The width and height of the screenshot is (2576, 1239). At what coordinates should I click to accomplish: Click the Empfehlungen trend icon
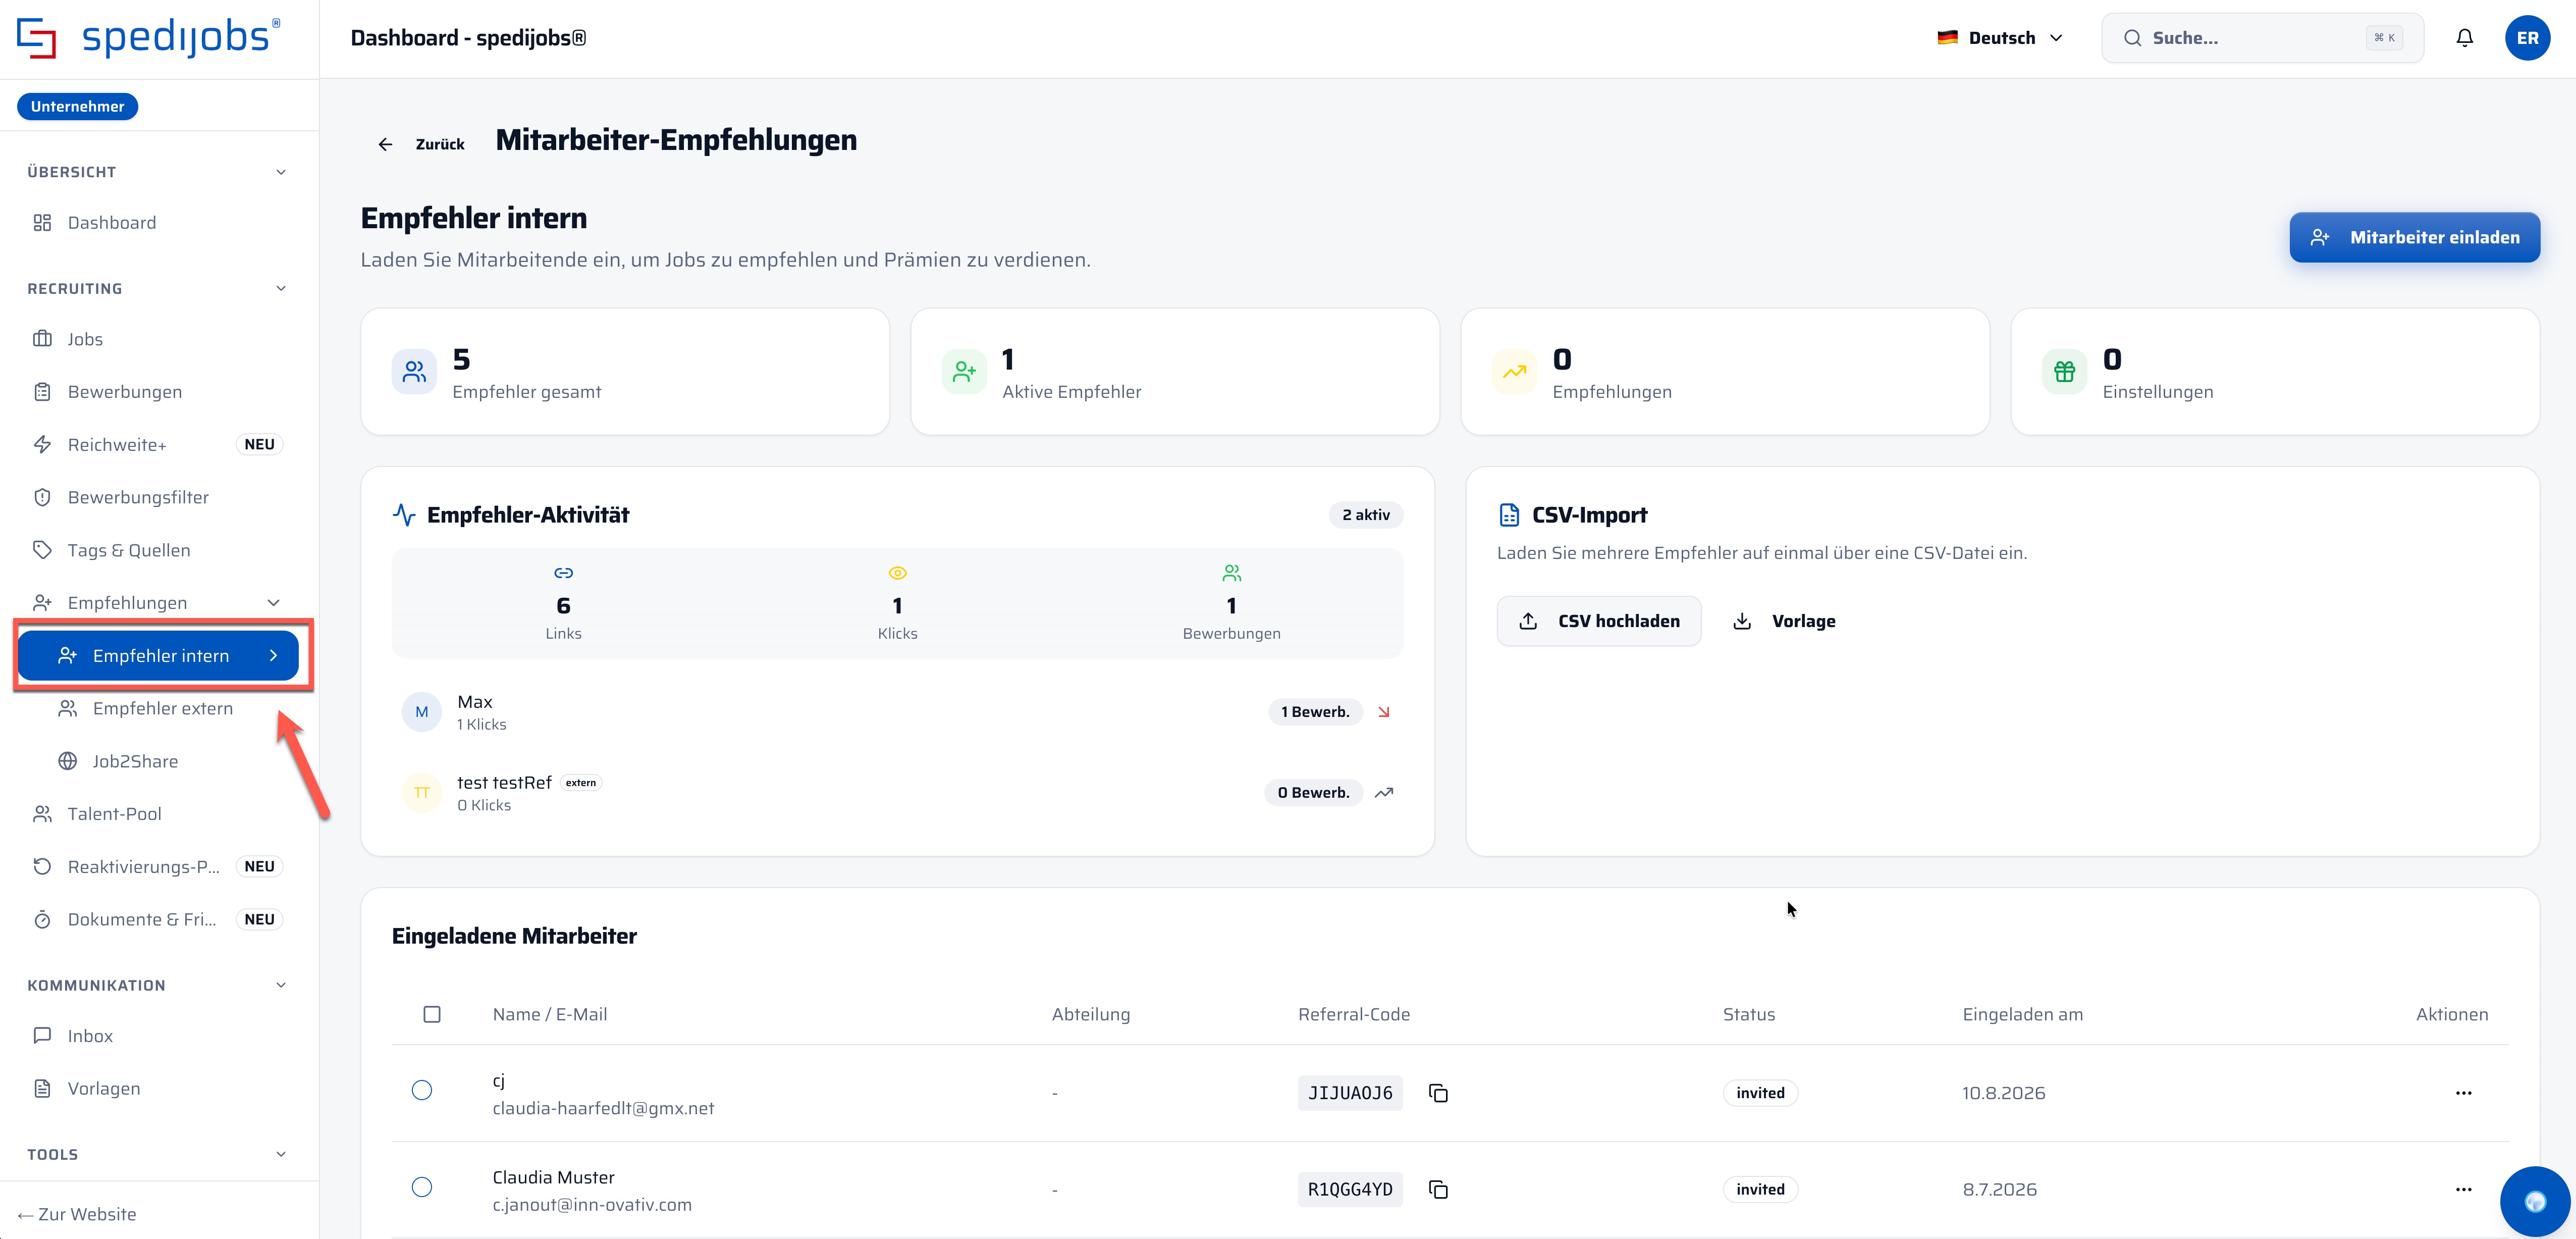(x=1514, y=372)
